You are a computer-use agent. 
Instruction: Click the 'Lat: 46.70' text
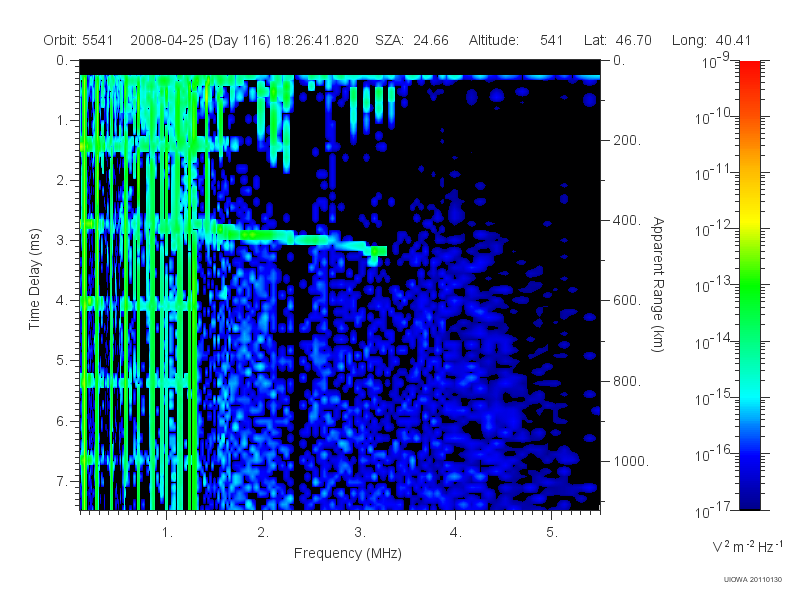[x=618, y=40]
